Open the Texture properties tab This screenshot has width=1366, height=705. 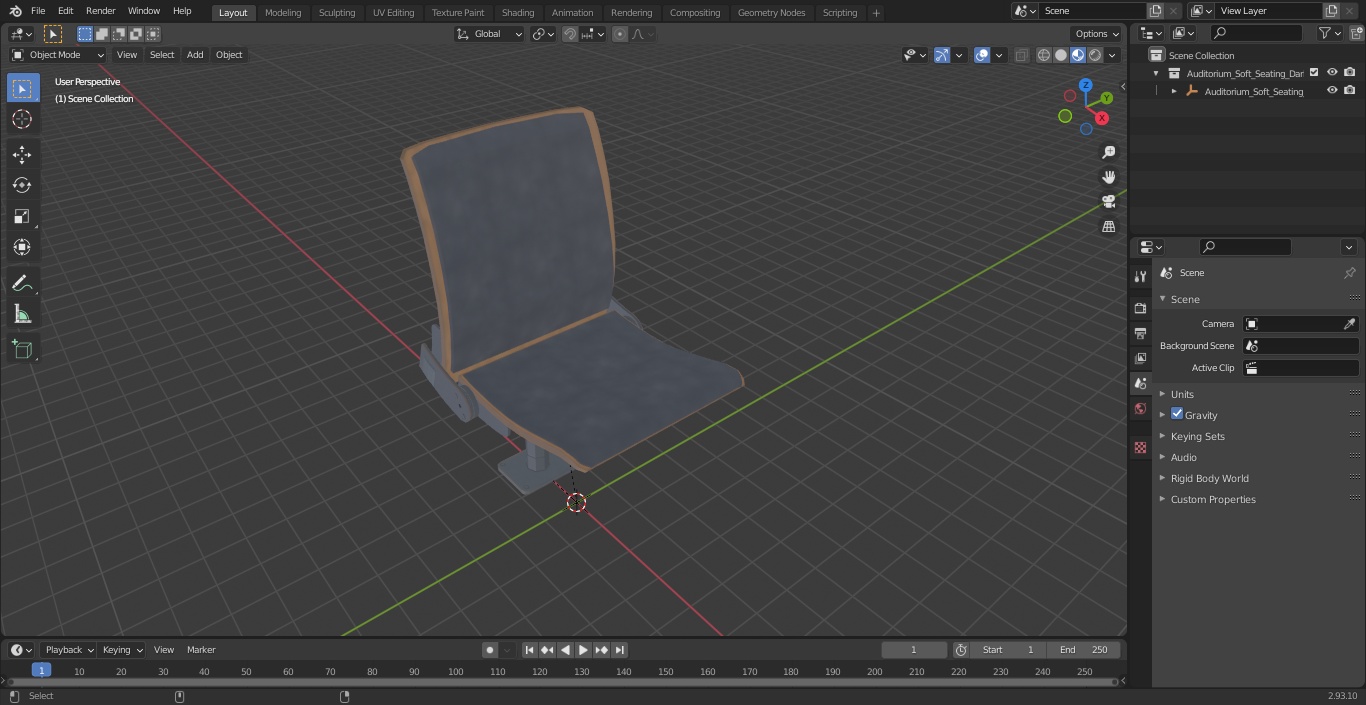(1140, 447)
